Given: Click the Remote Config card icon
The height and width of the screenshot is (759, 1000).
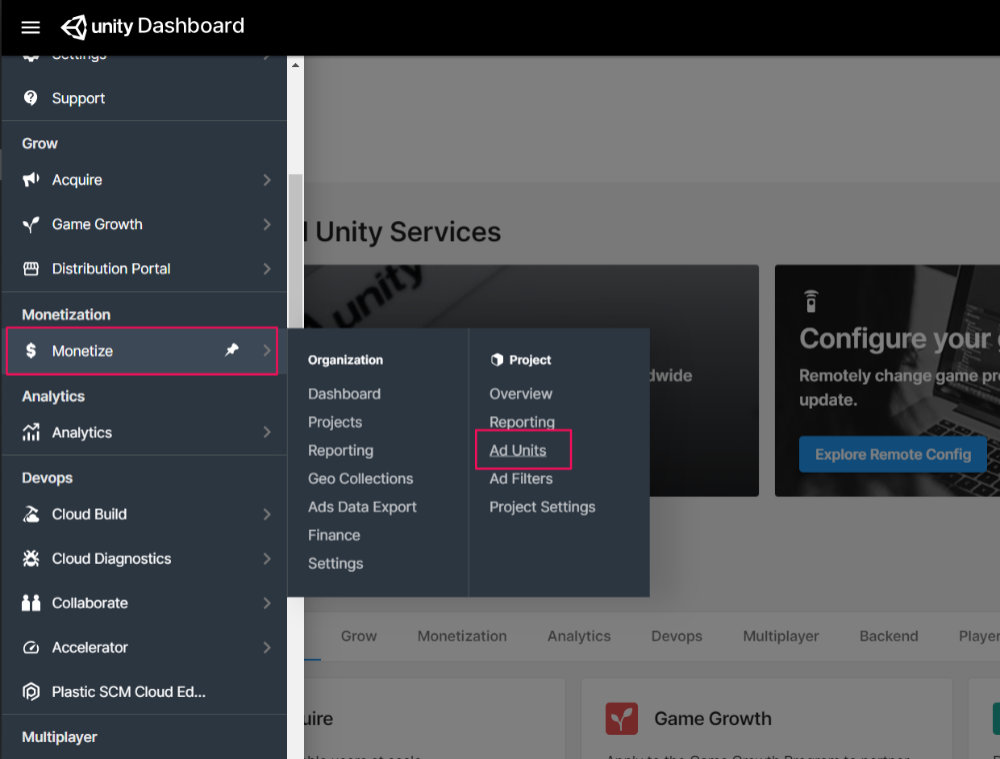Looking at the screenshot, I should 811,301.
